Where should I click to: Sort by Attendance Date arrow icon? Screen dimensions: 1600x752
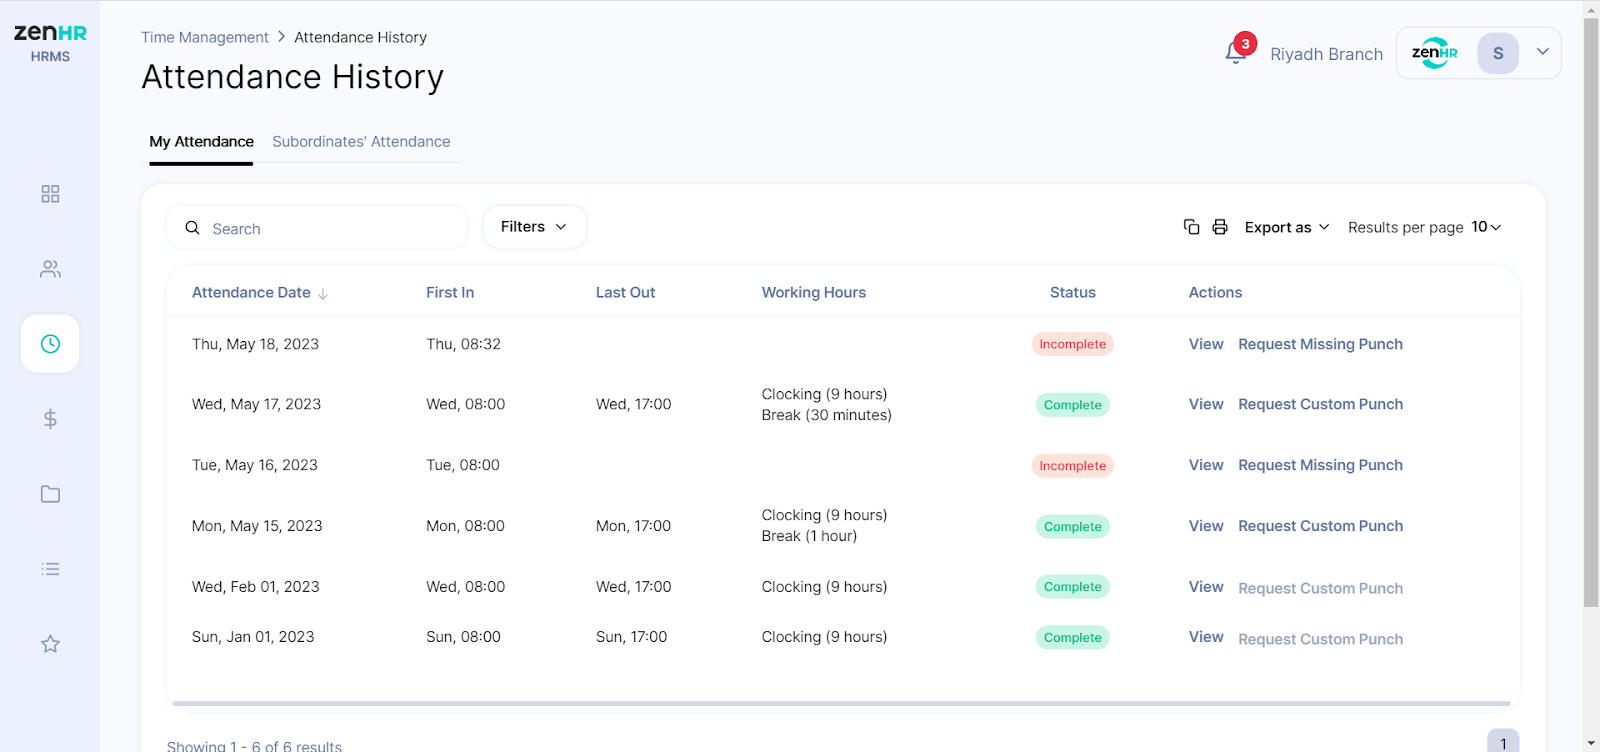coord(323,294)
